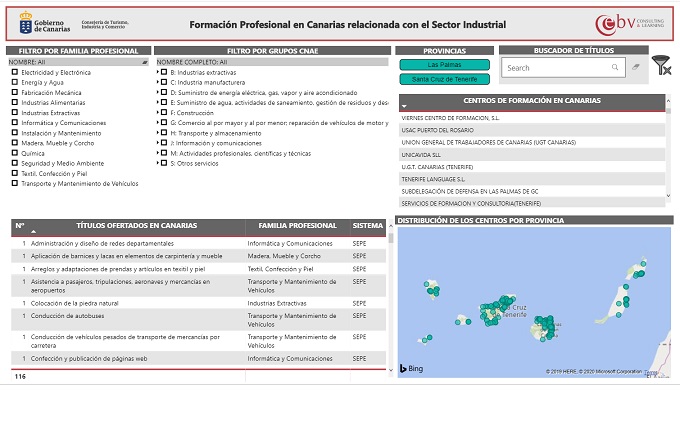Viewport: 680px width, 440px height.
Task: Sort by Familia Profesional column header
Action: tap(298, 225)
